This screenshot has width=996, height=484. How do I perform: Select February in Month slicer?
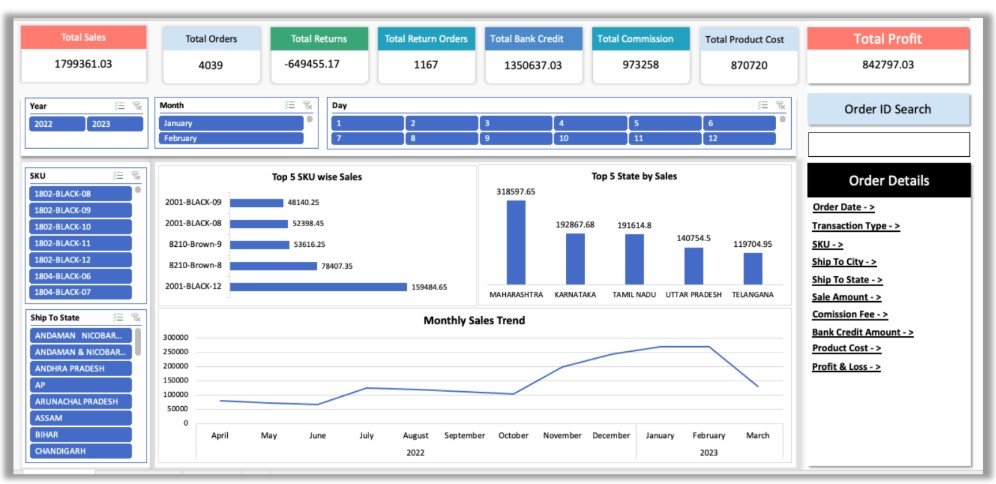click(x=231, y=138)
